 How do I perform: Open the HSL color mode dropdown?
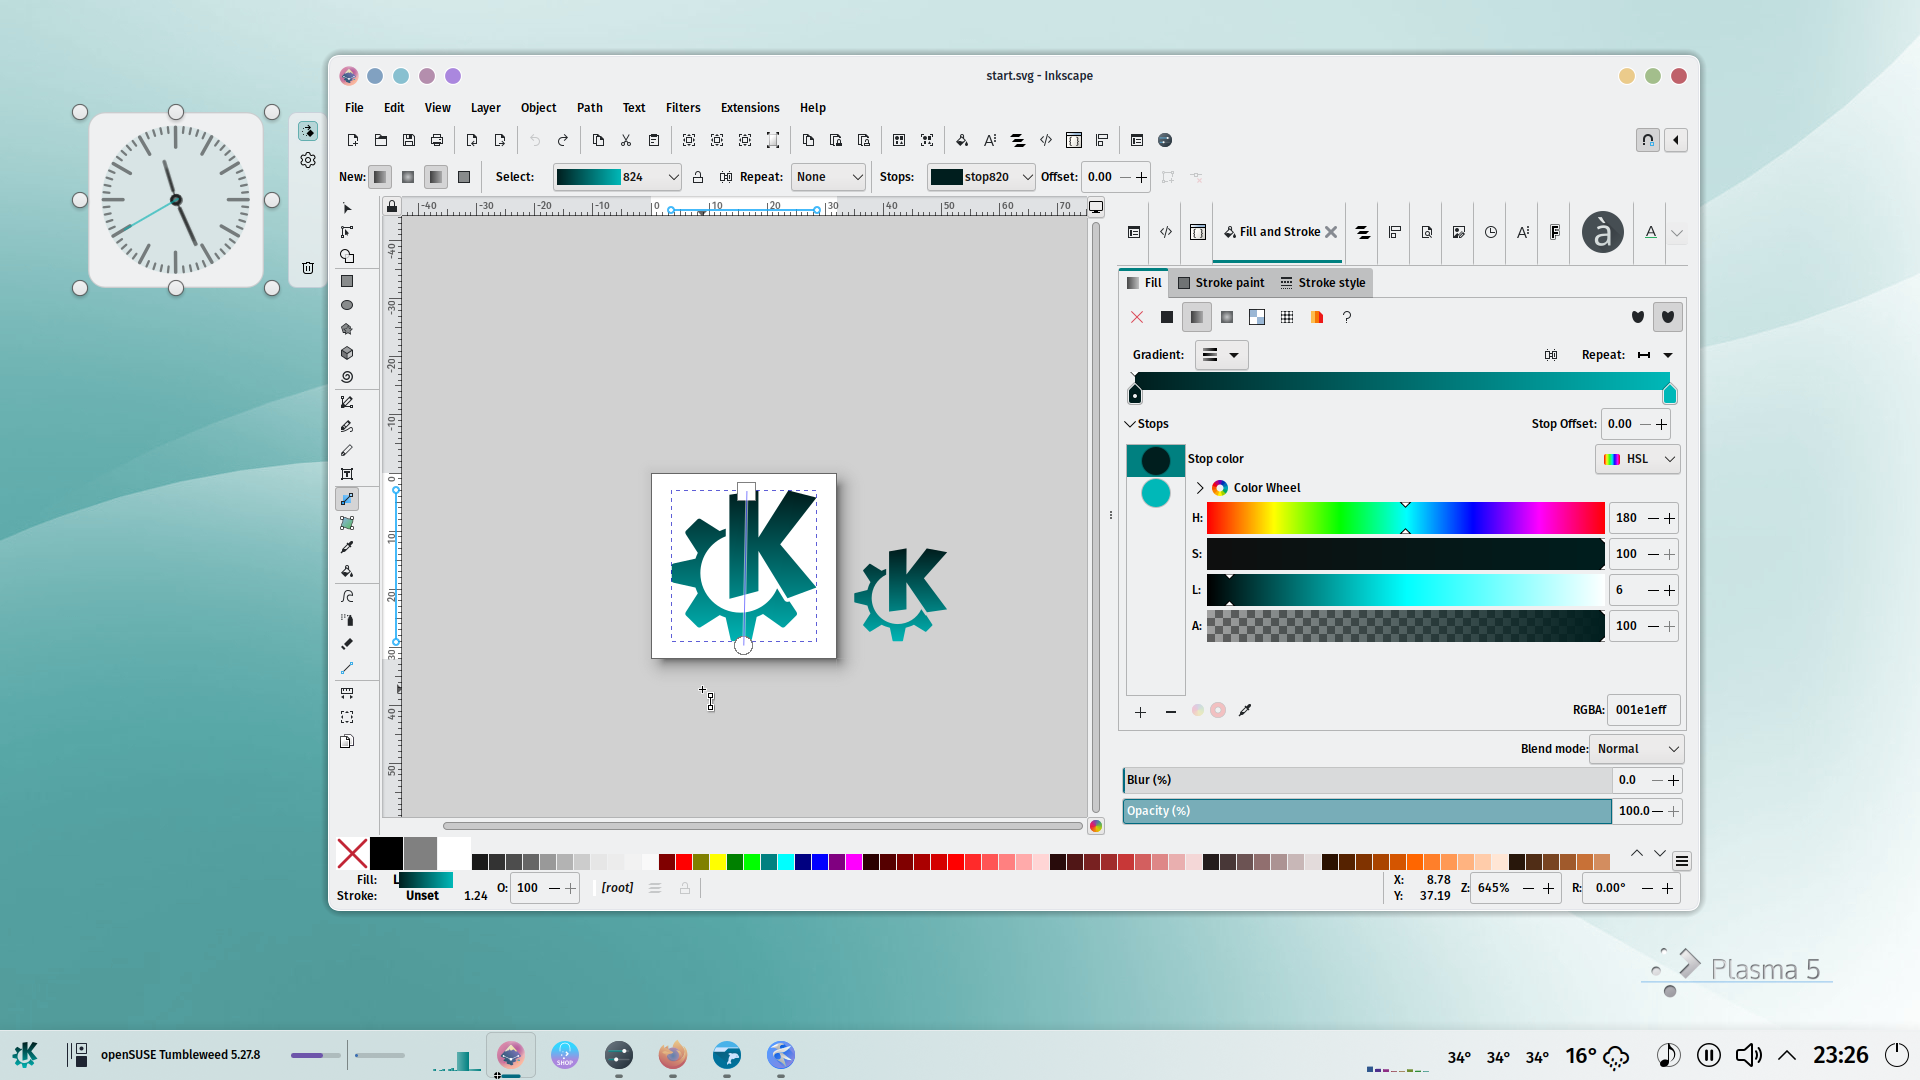click(1638, 459)
